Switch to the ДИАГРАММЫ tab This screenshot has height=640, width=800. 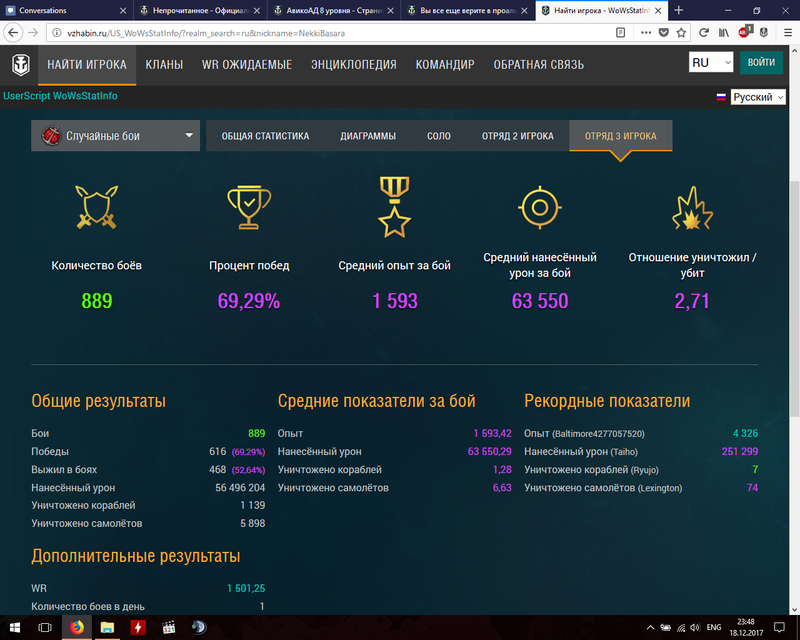pyautogui.click(x=368, y=136)
